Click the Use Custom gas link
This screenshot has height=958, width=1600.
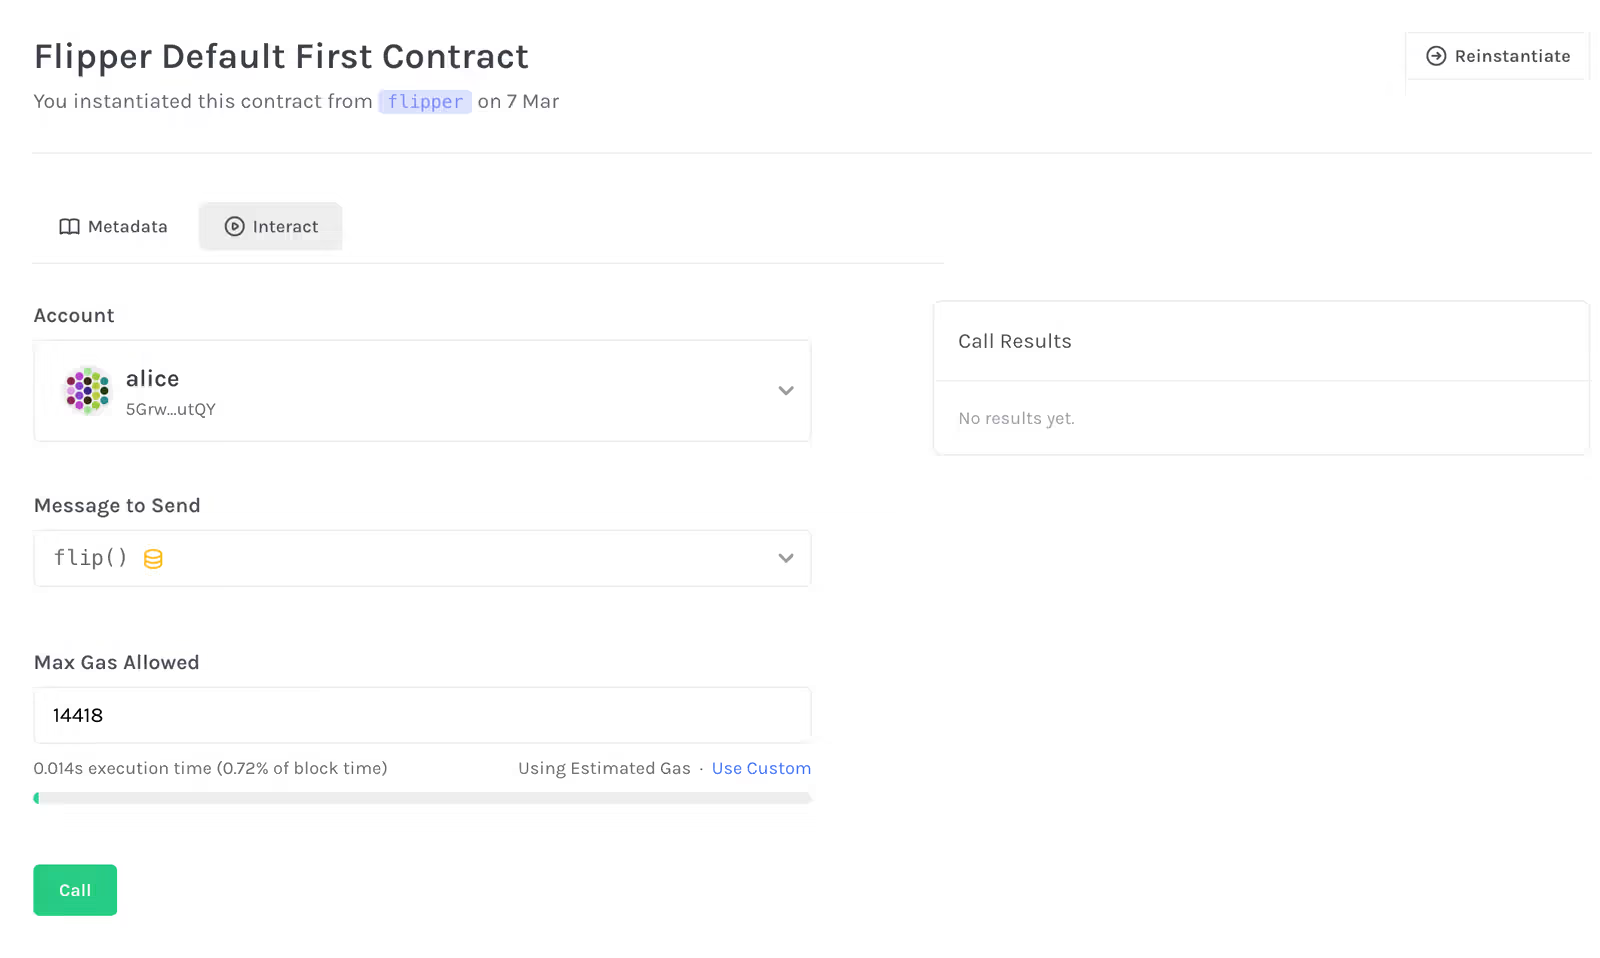(x=761, y=768)
